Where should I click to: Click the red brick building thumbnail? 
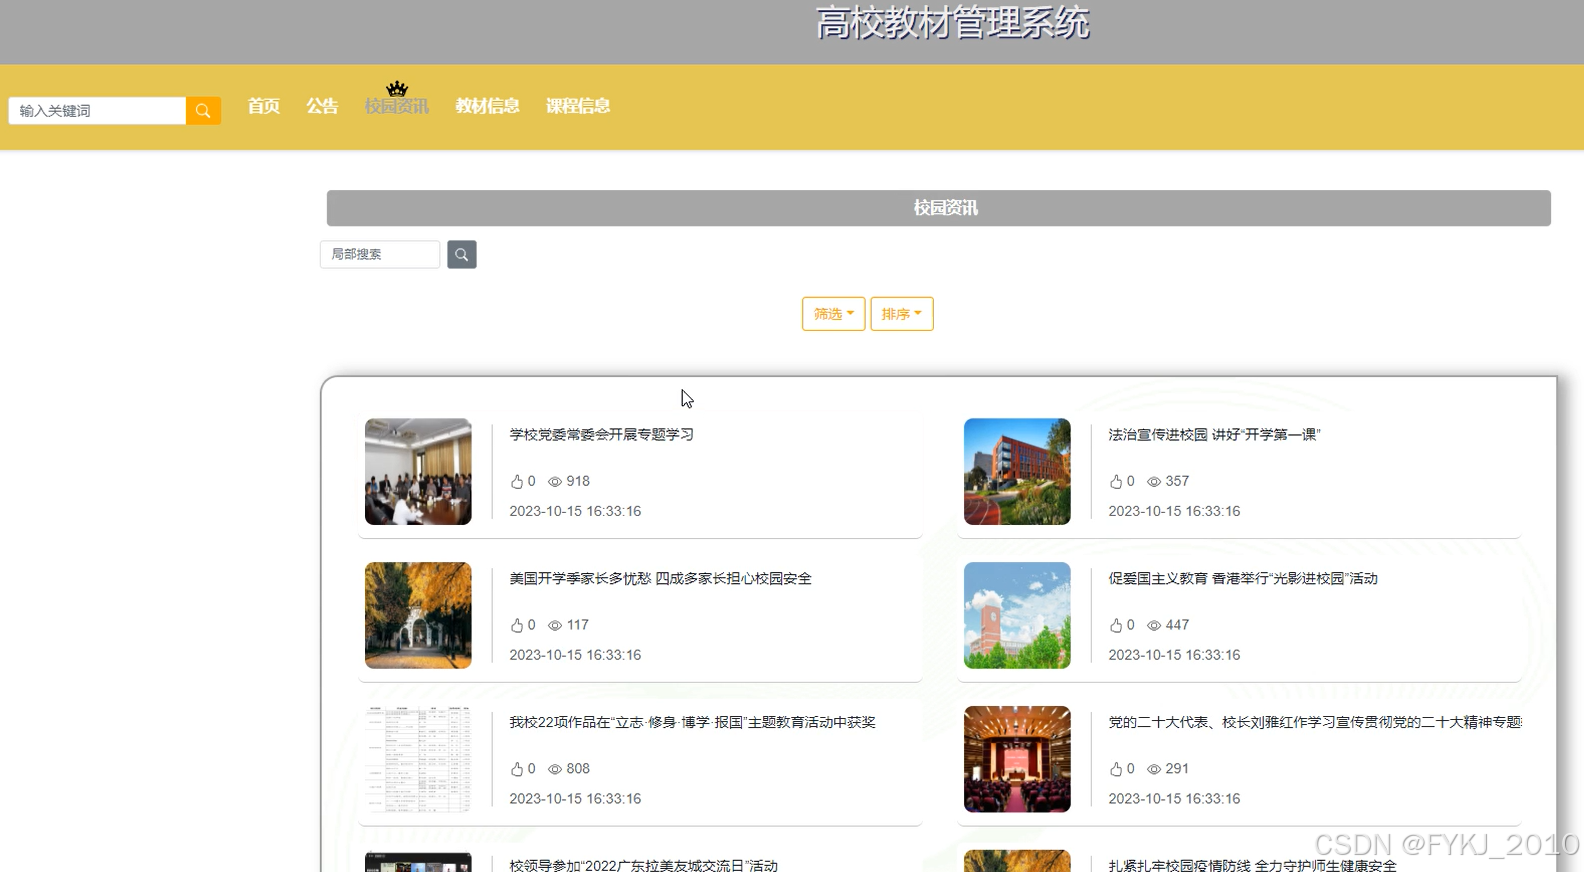pyautogui.click(x=1017, y=472)
